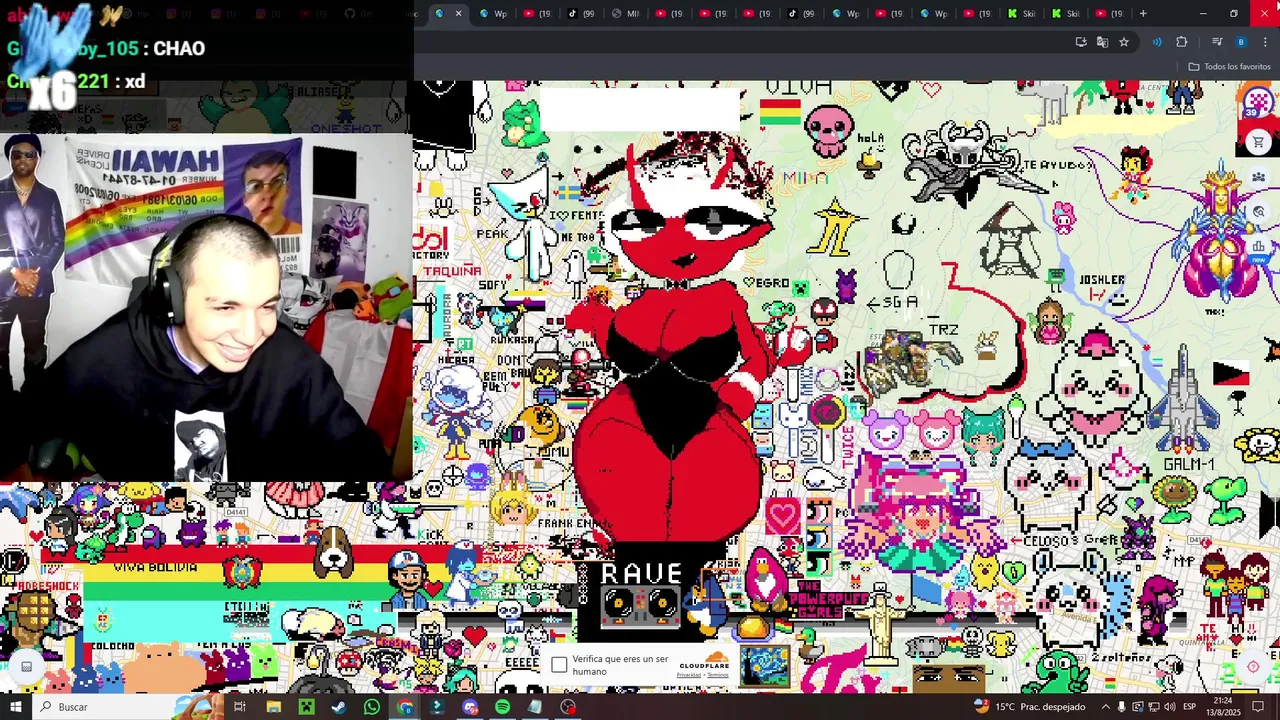Click the translate page icon
Screen dimensions: 1280x720
click(1102, 42)
